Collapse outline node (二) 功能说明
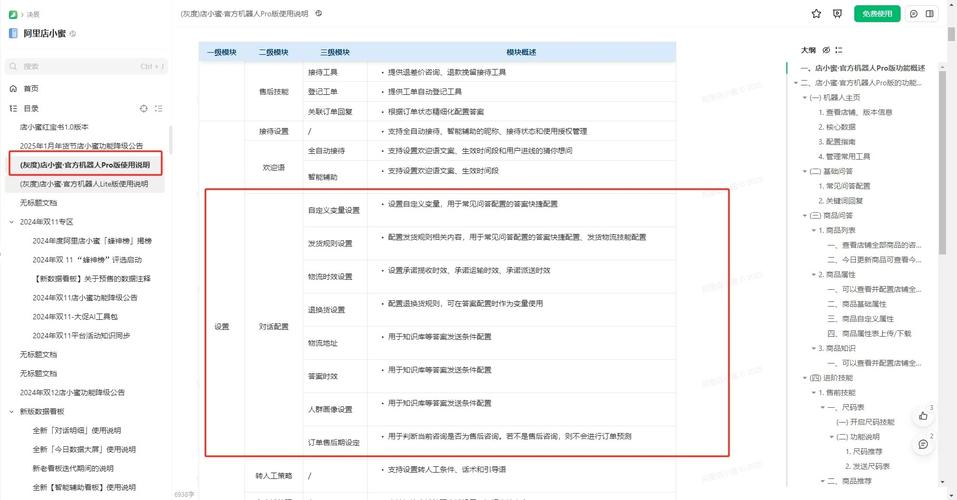 (831, 437)
